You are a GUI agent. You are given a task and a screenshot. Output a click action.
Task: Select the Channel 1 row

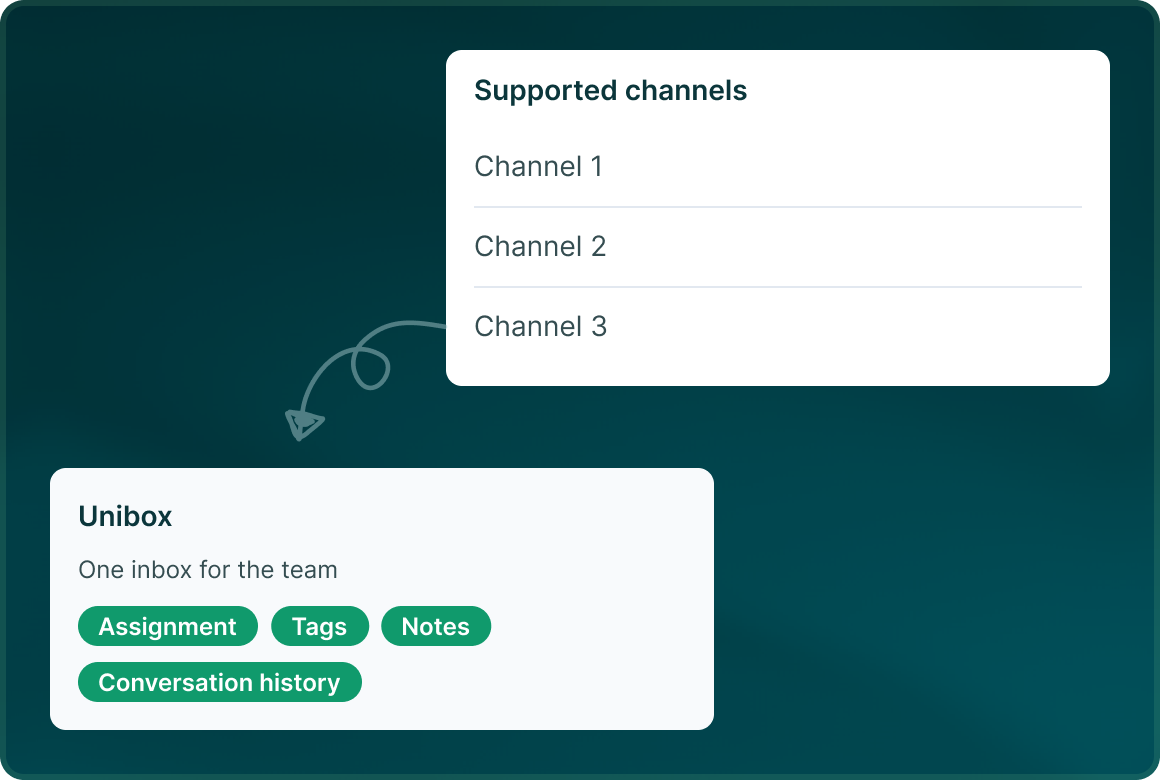coord(778,167)
